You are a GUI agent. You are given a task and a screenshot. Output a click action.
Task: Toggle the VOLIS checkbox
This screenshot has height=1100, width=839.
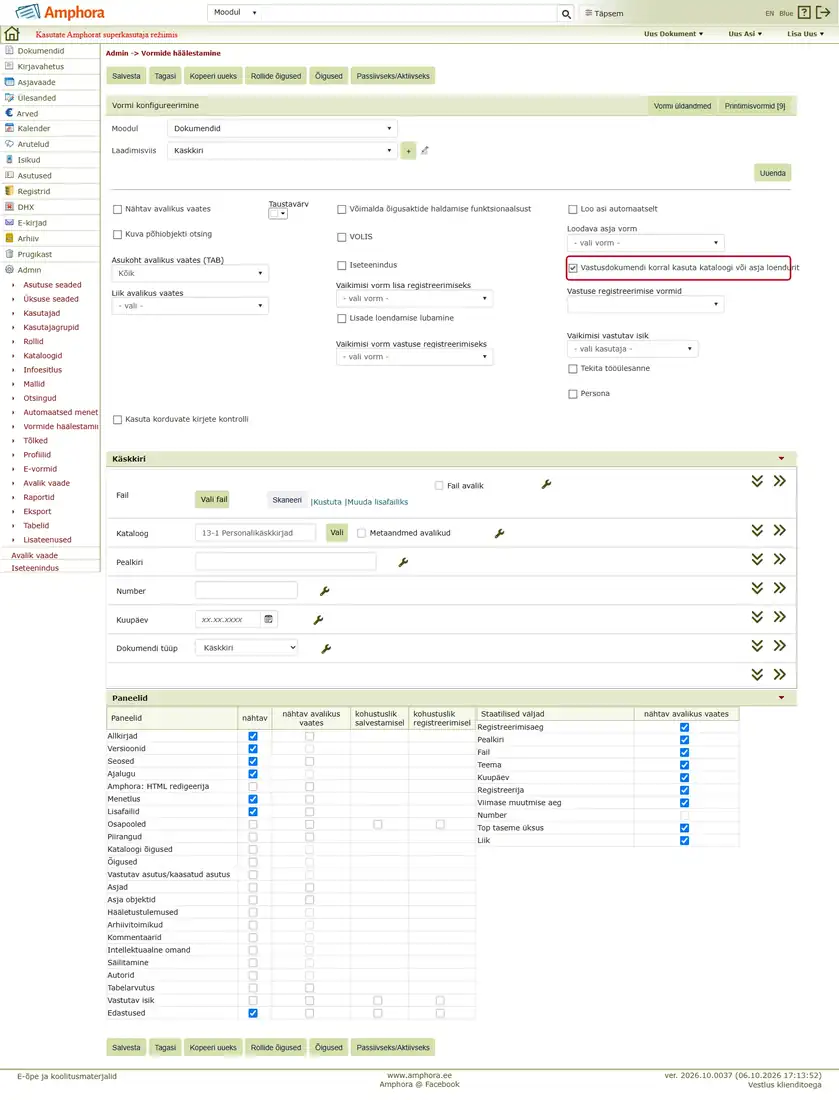[342, 237]
